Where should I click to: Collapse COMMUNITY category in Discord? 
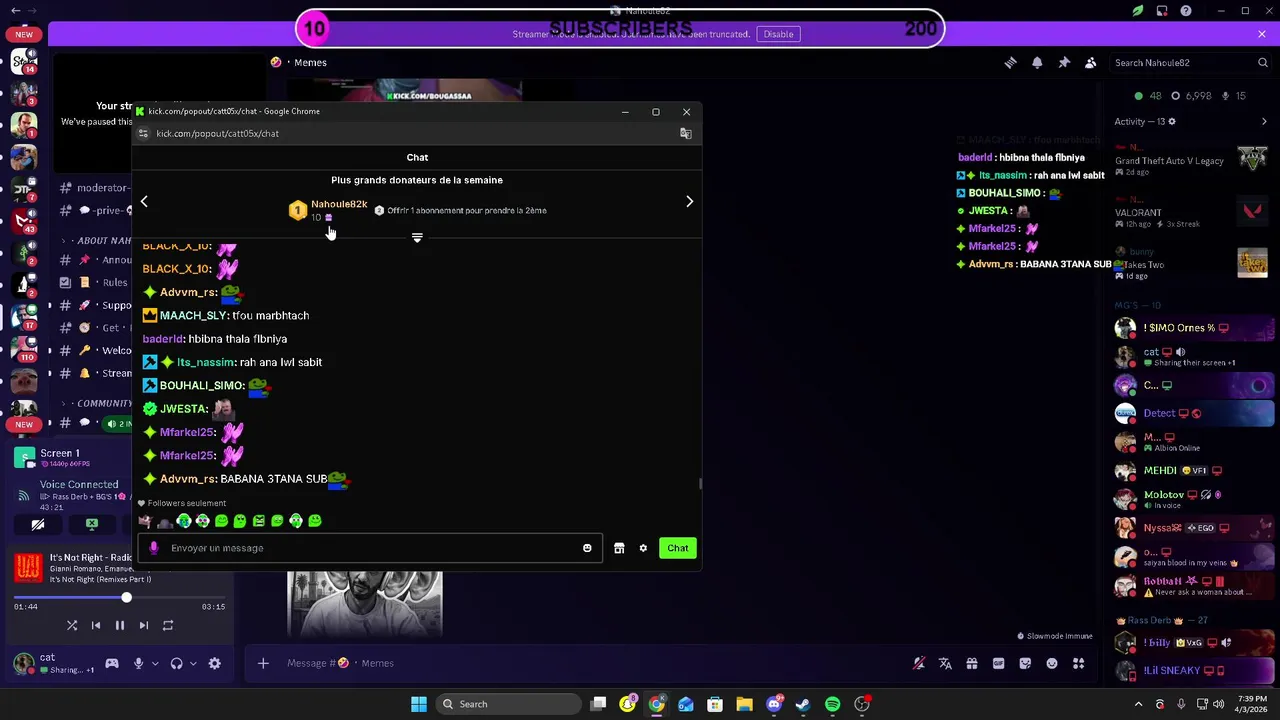pyautogui.click(x=96, y=404)
